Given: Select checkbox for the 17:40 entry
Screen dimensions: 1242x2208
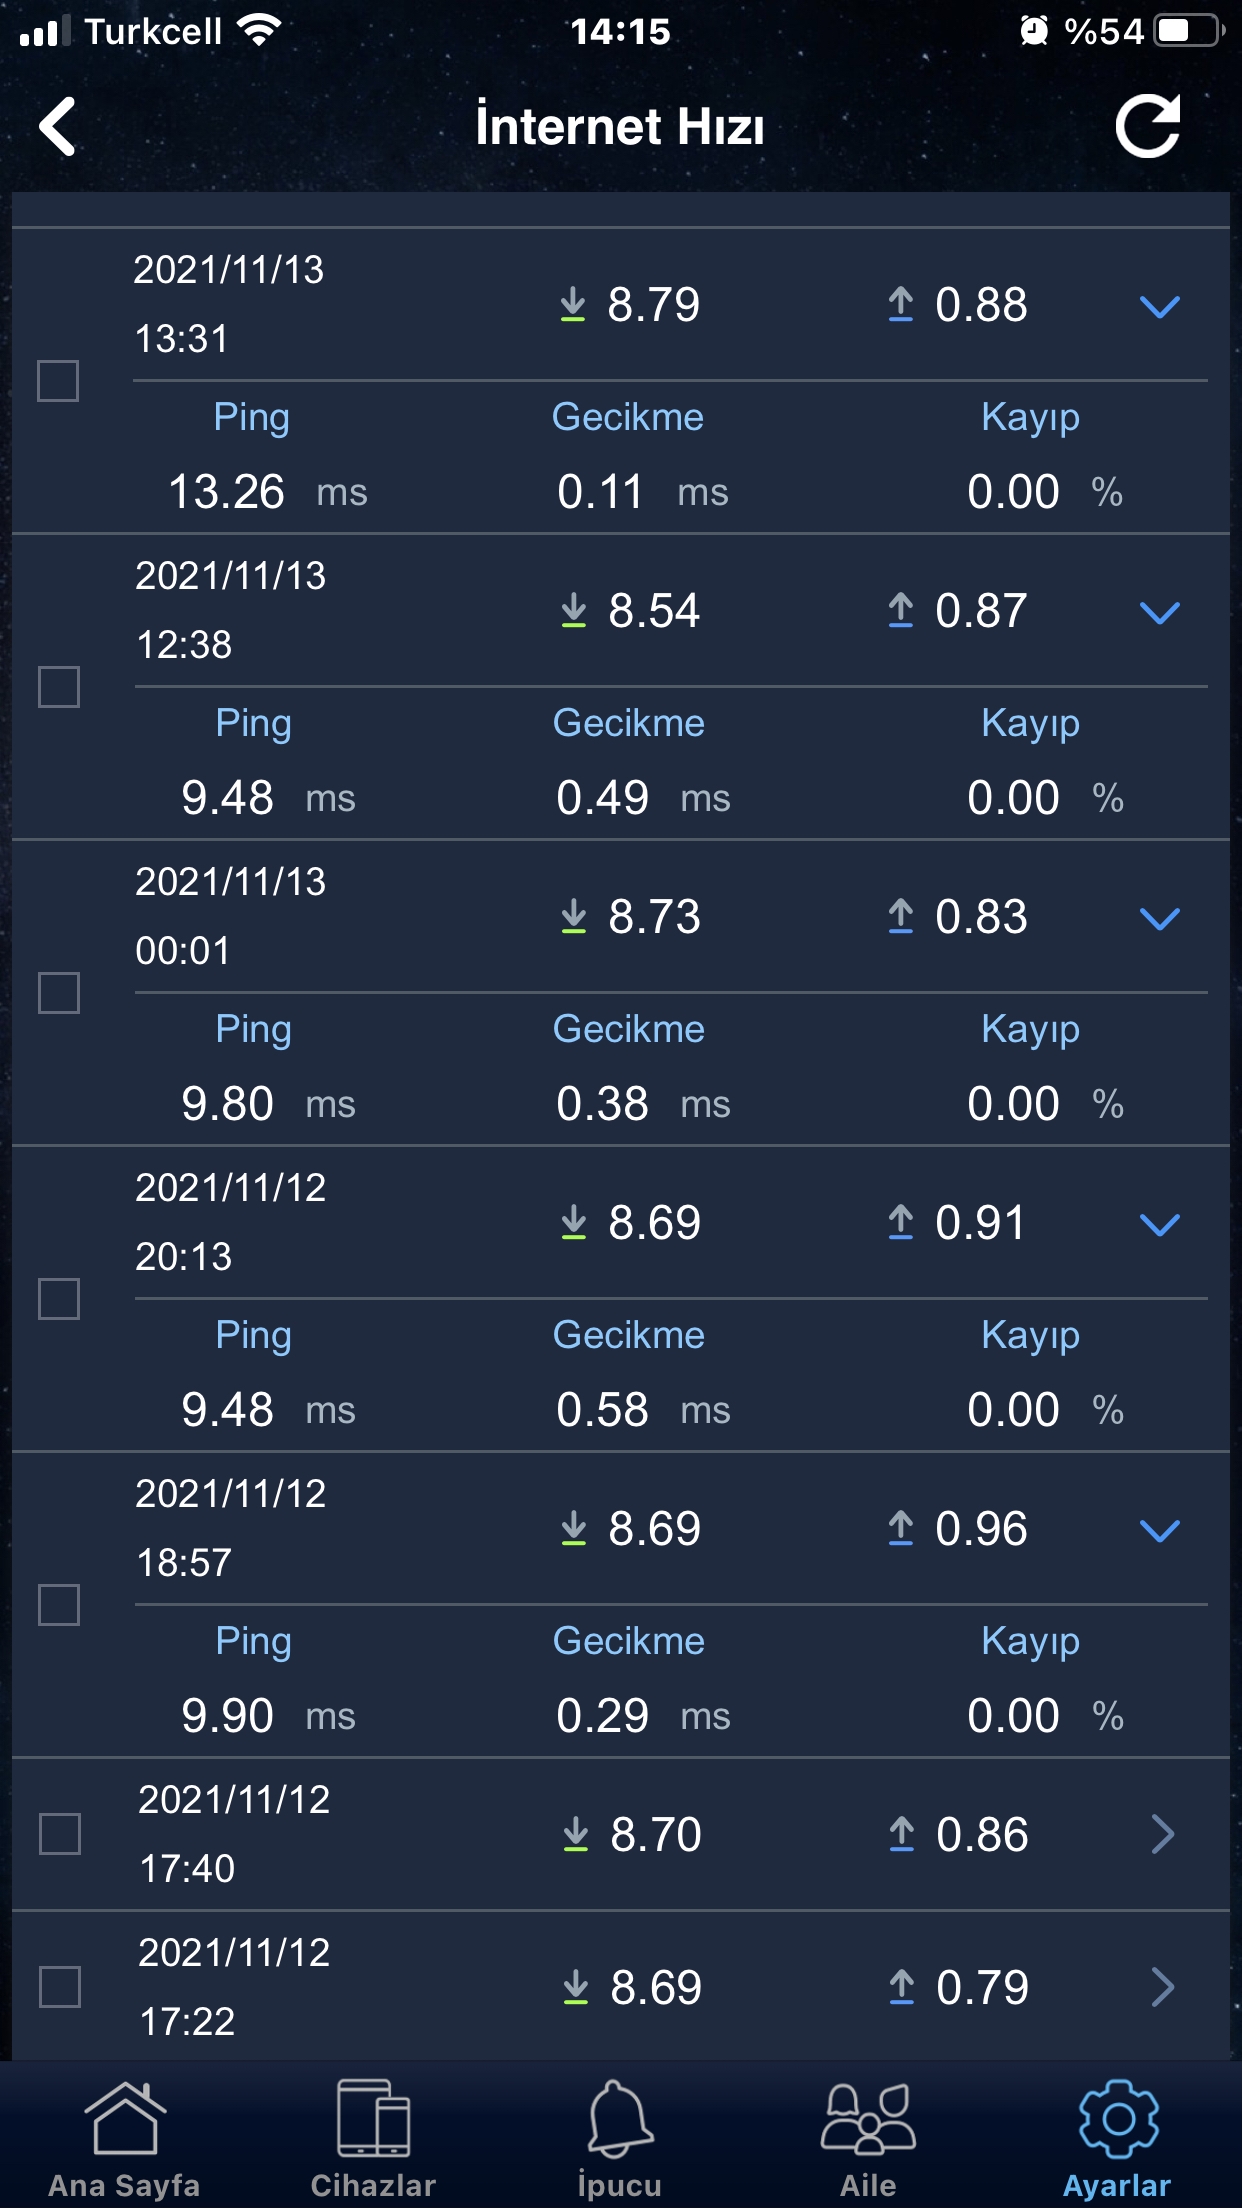Looking at the screenshot, I should [60, 1834].
